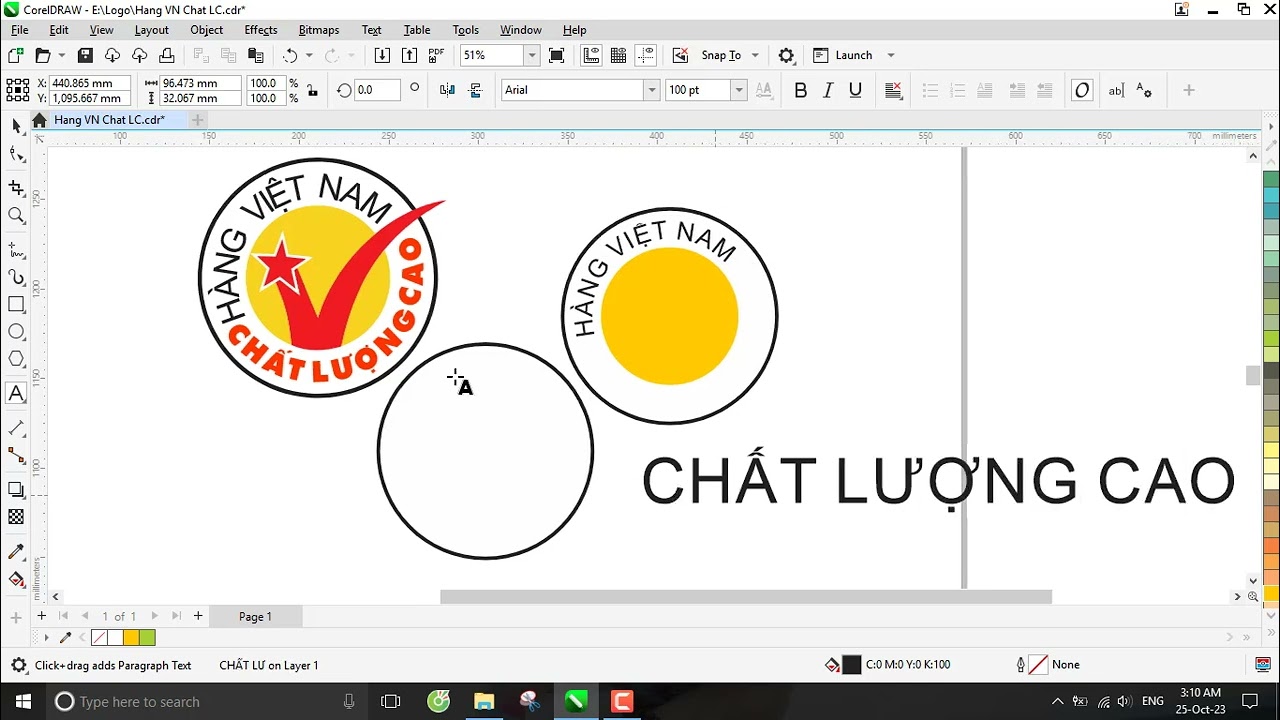The image size is (1280, 720).
Task: Click the customize toolbar plus button
Action: 1189,90
